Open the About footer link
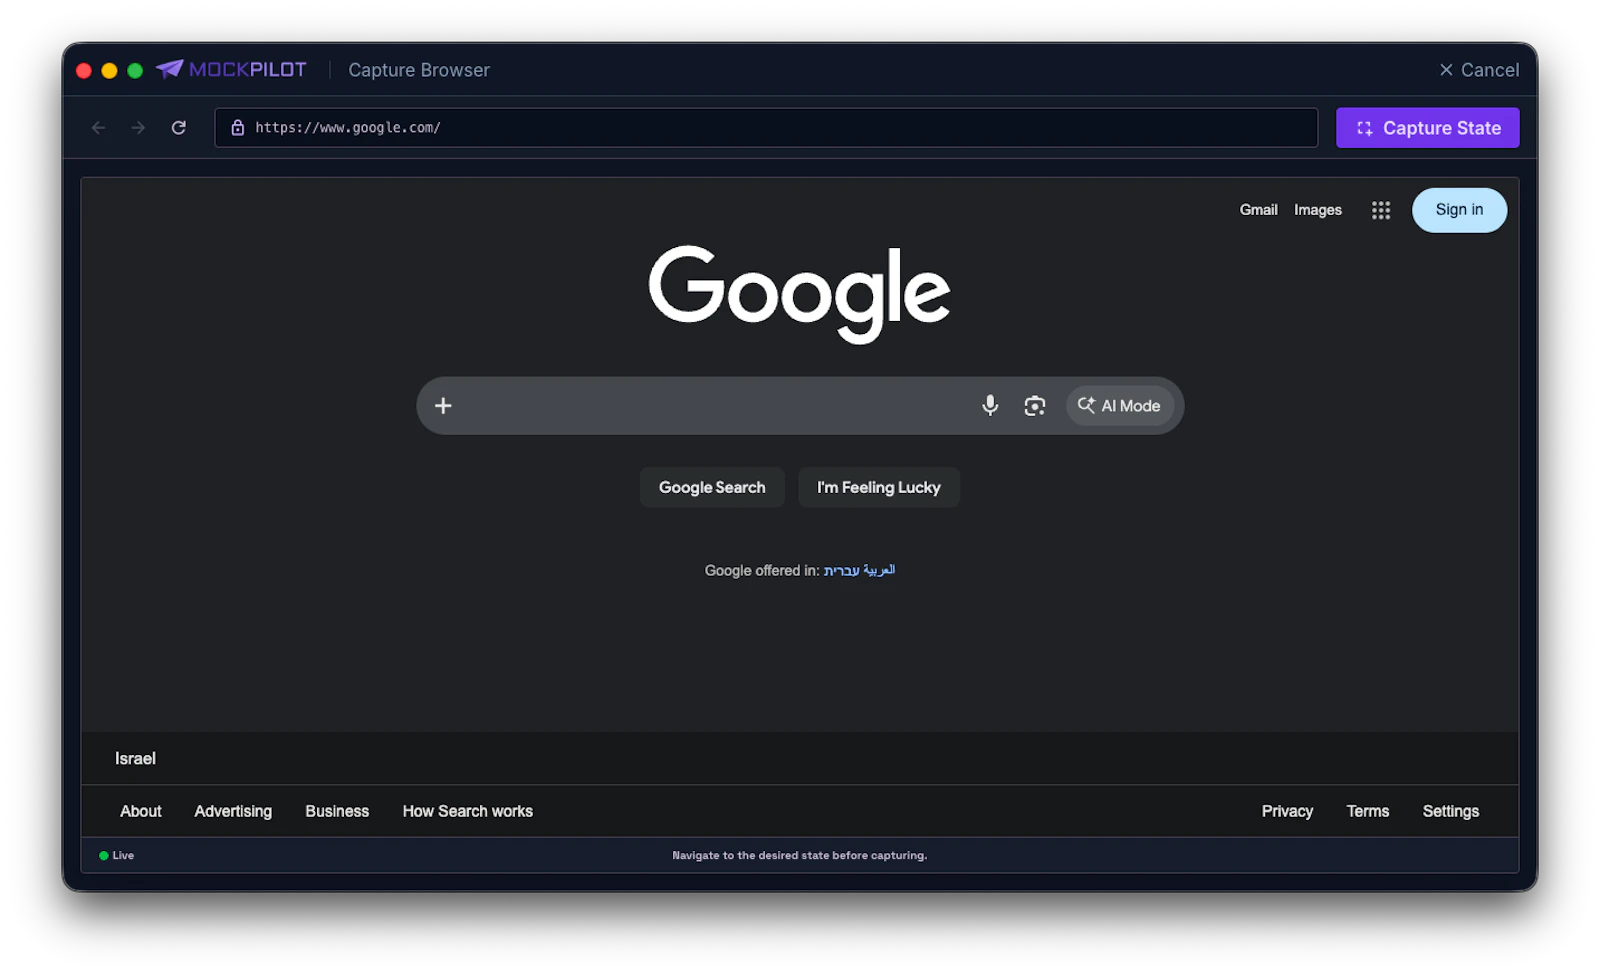The height and width of the screenshot is (974, 1600). coord(140,811)
